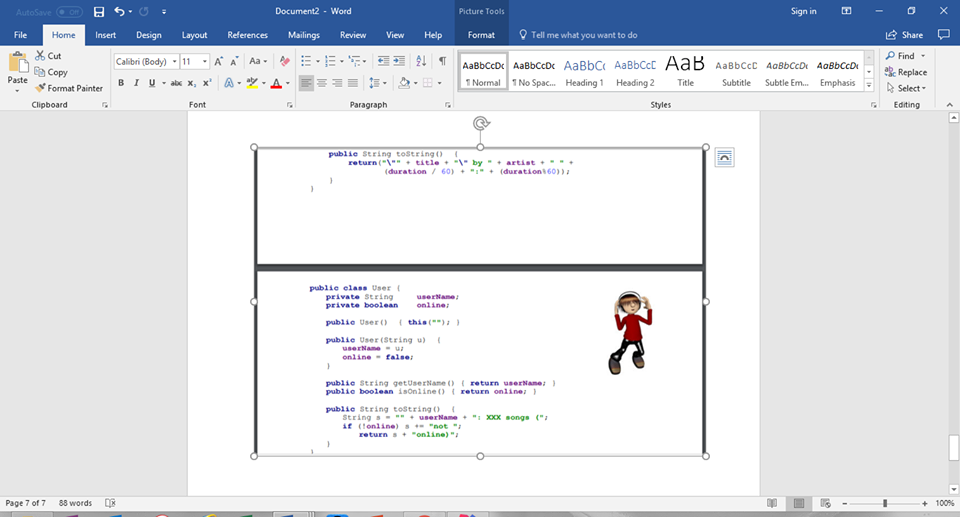Image resolution: width=960 pixels, height=517 pixels.
Task: Click the Clear All Formatting icon
Action: (285, 61)
